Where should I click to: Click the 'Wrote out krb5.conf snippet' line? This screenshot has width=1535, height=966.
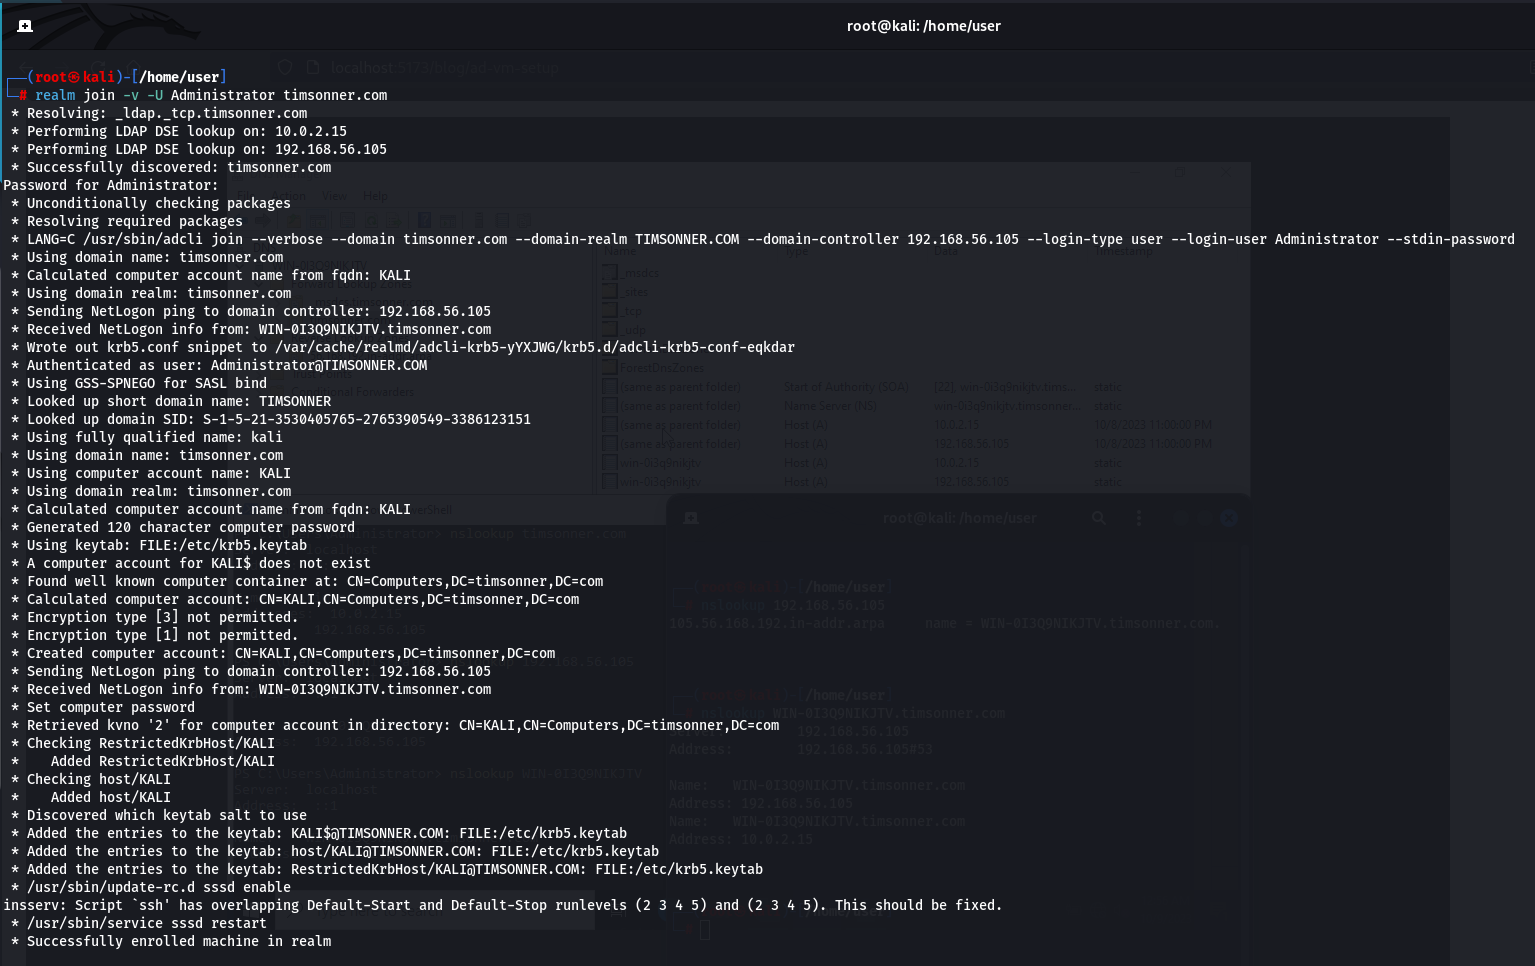coord(403,347)
